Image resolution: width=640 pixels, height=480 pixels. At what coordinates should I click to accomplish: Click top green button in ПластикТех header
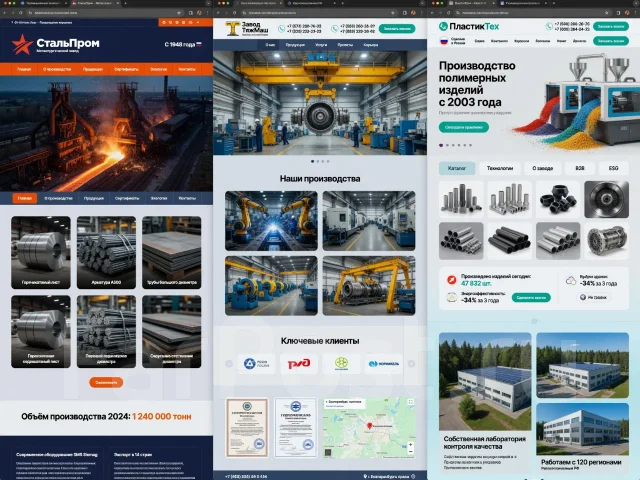(x=611, y=27)
